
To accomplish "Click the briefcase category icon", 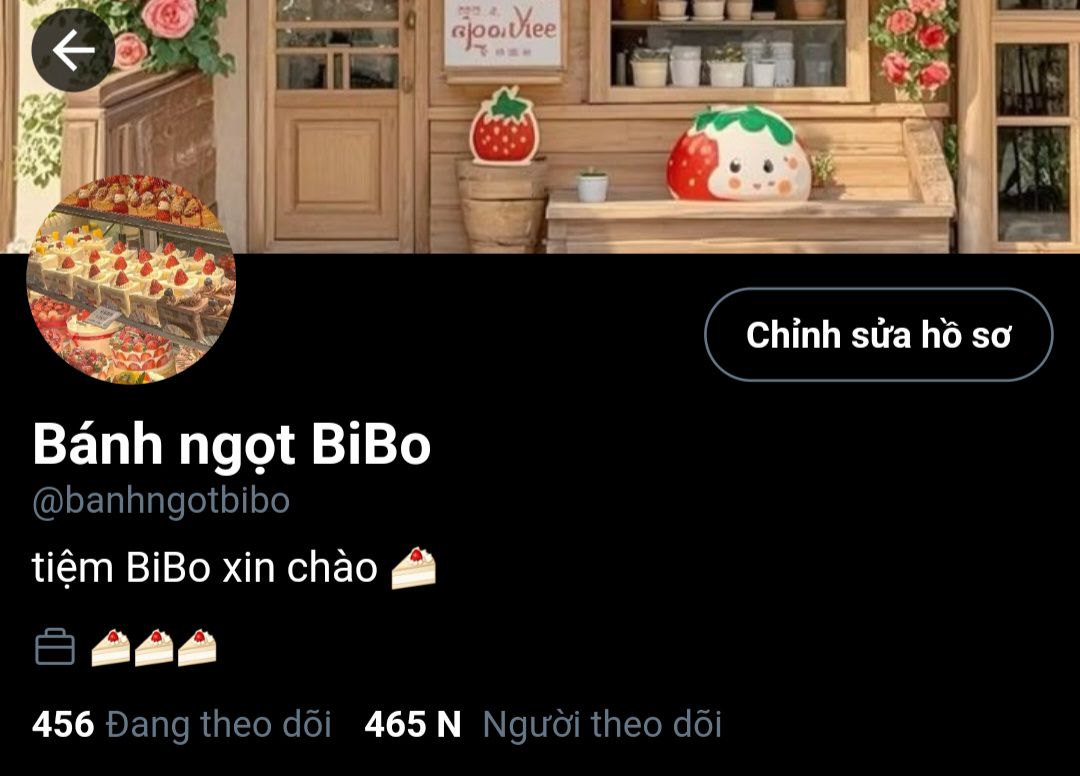I will [55, 647].
